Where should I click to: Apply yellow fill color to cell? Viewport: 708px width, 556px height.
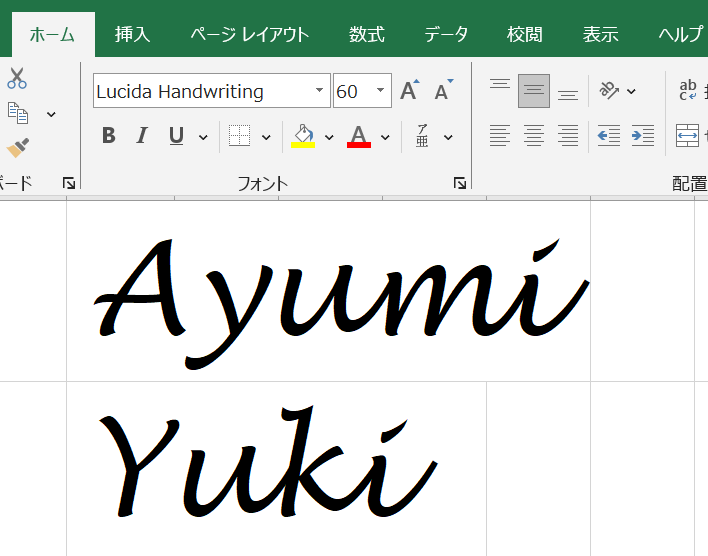pos(303,136)
